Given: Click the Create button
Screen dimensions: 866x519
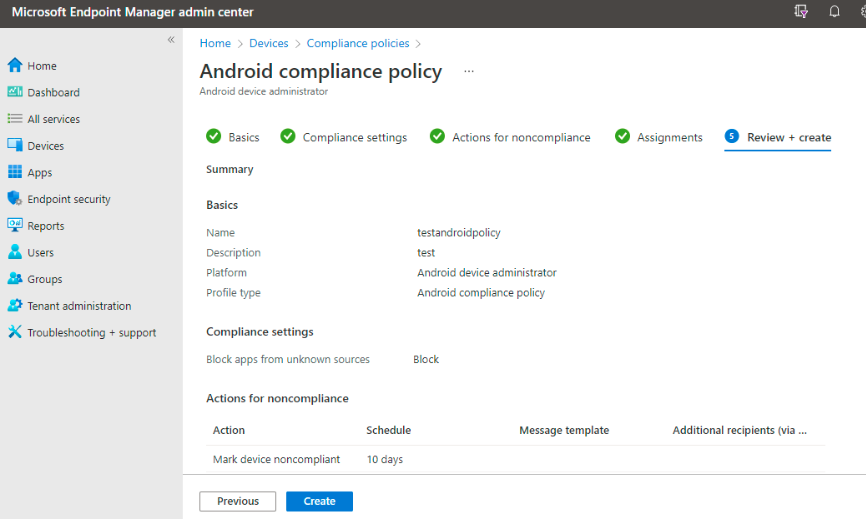Looking at the screenshot, I should [319, 501].
